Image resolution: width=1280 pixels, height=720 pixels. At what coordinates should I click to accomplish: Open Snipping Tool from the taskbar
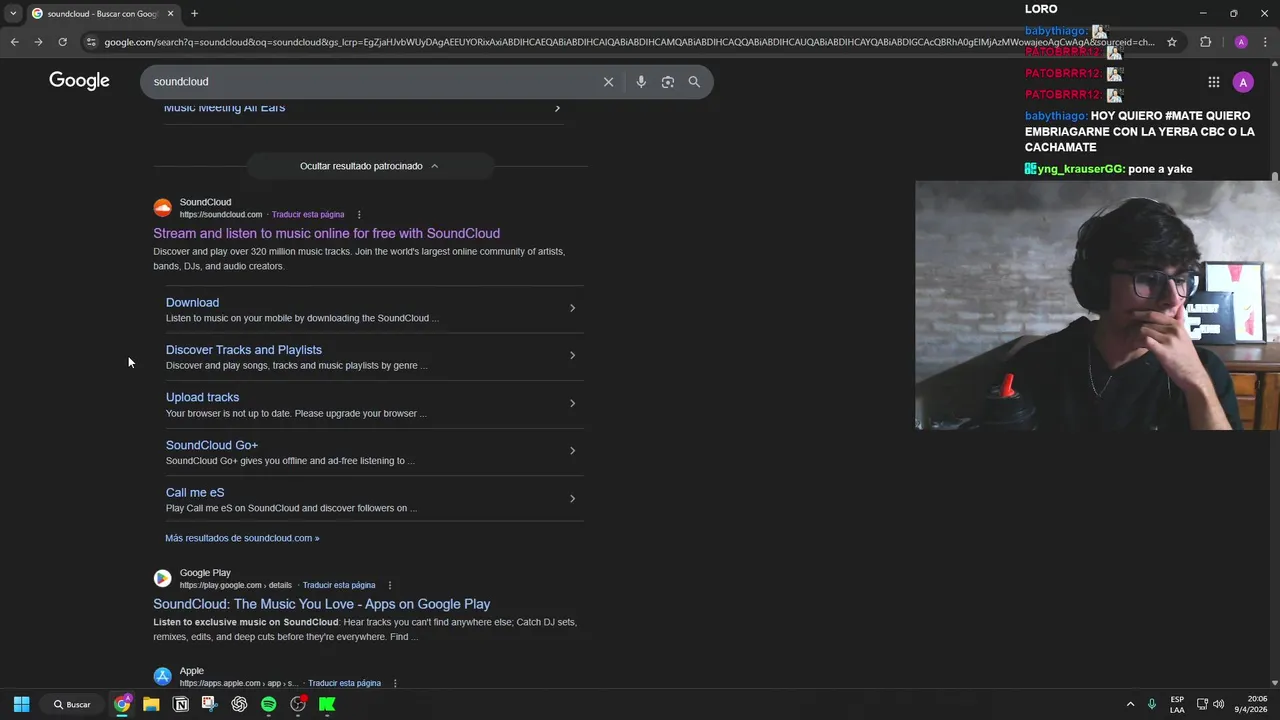point(209,704)
